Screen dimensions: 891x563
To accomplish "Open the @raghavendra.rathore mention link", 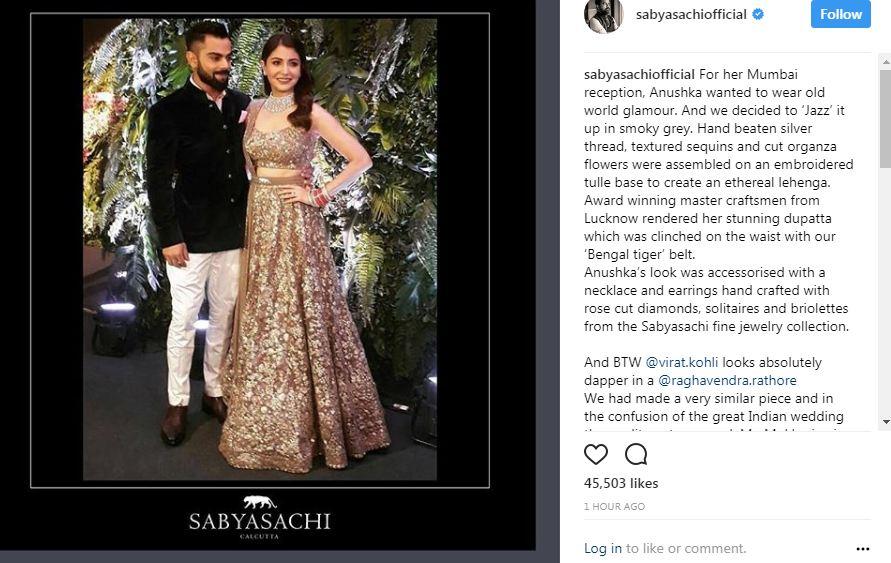I will tap(727, 380).
